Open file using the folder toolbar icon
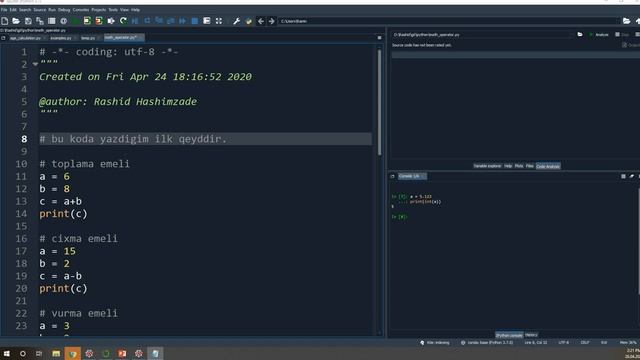The image size is (640, 360). coord(16,21)
